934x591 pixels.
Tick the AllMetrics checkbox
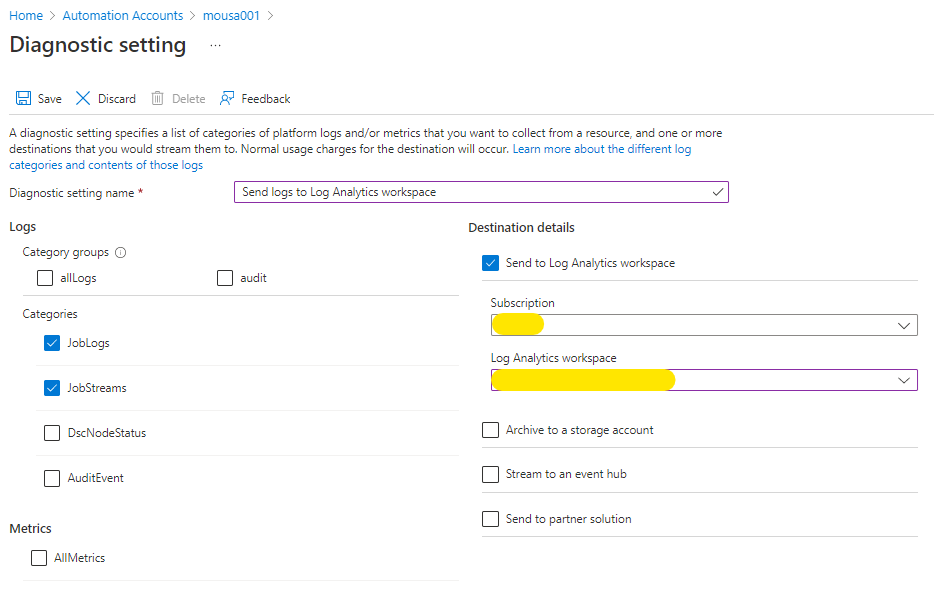point(39,558)
